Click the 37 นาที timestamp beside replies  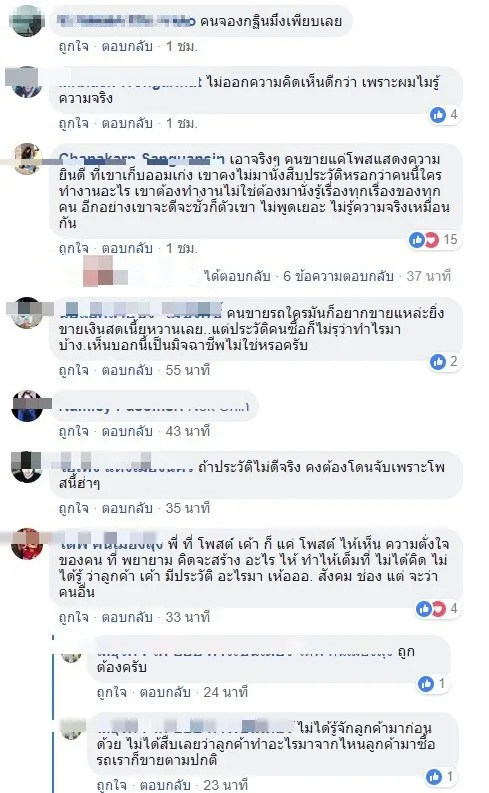pyautogui.click(x=428, y=276)
